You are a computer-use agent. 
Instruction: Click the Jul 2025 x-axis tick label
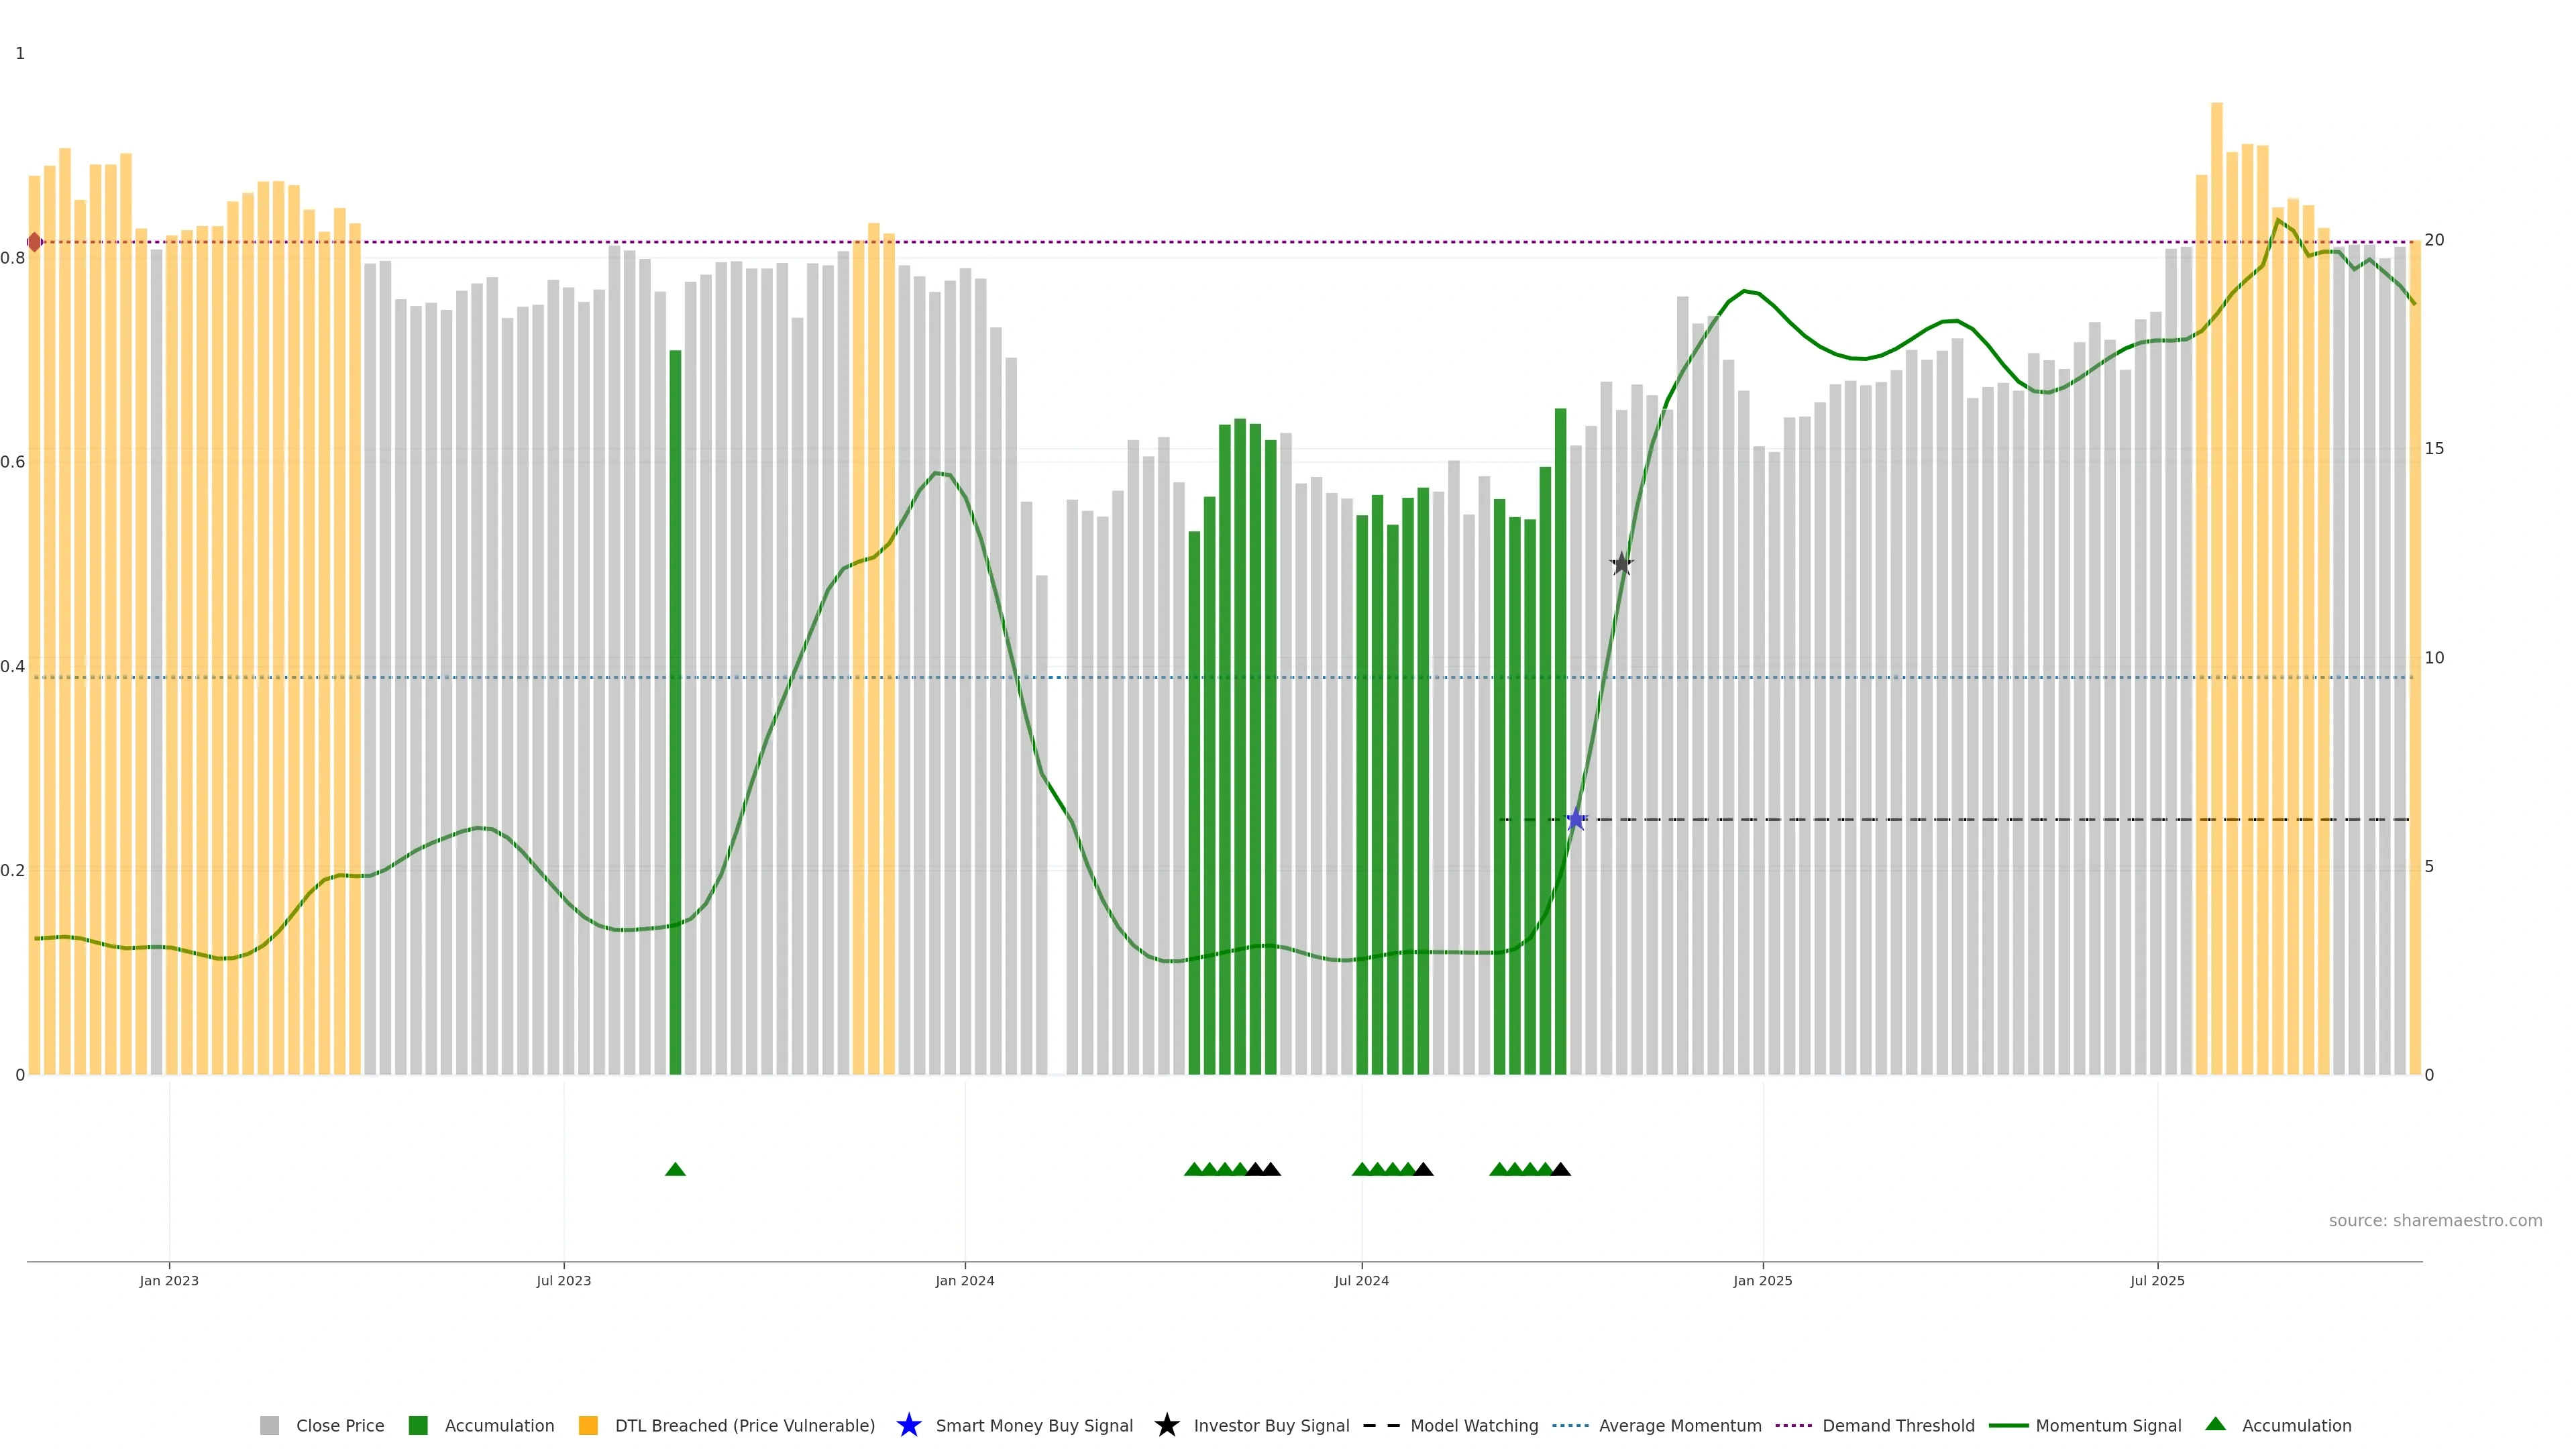pyautogui.click(x=2157, y=1280)
